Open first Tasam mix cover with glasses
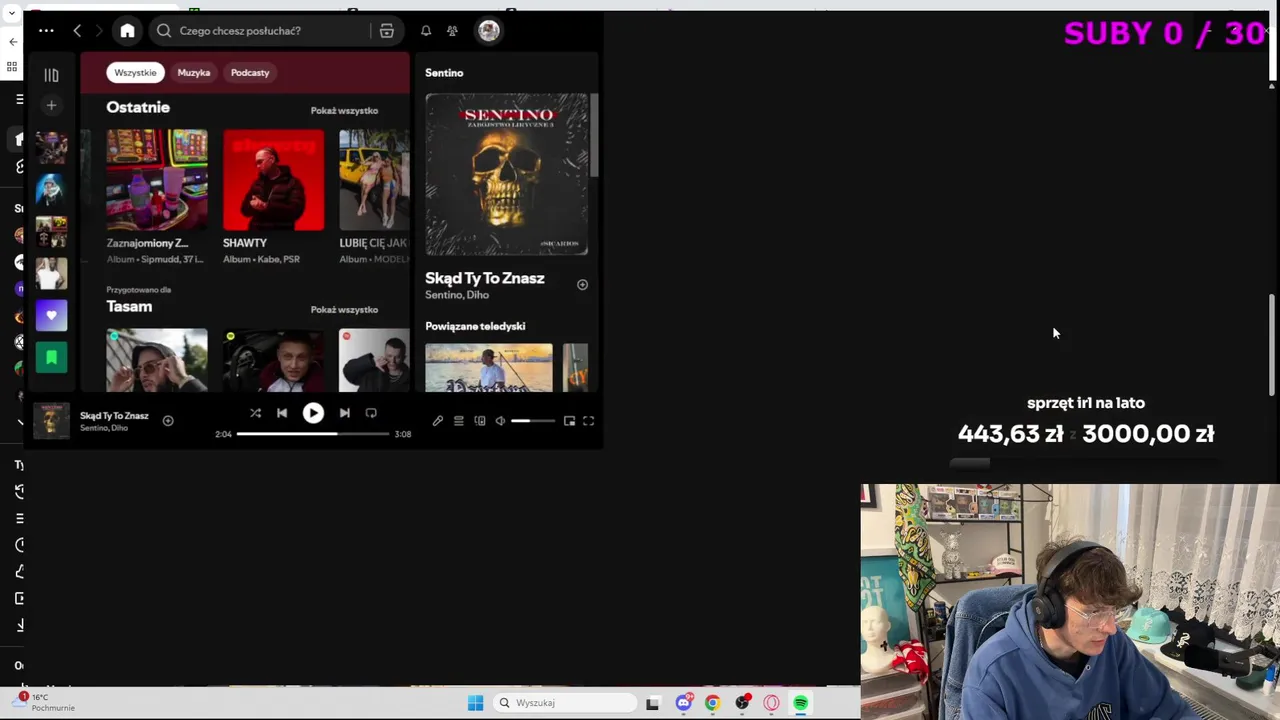The width and height of the screenshot is (1280, 720). pyautogui.click(x=157, y=360)
